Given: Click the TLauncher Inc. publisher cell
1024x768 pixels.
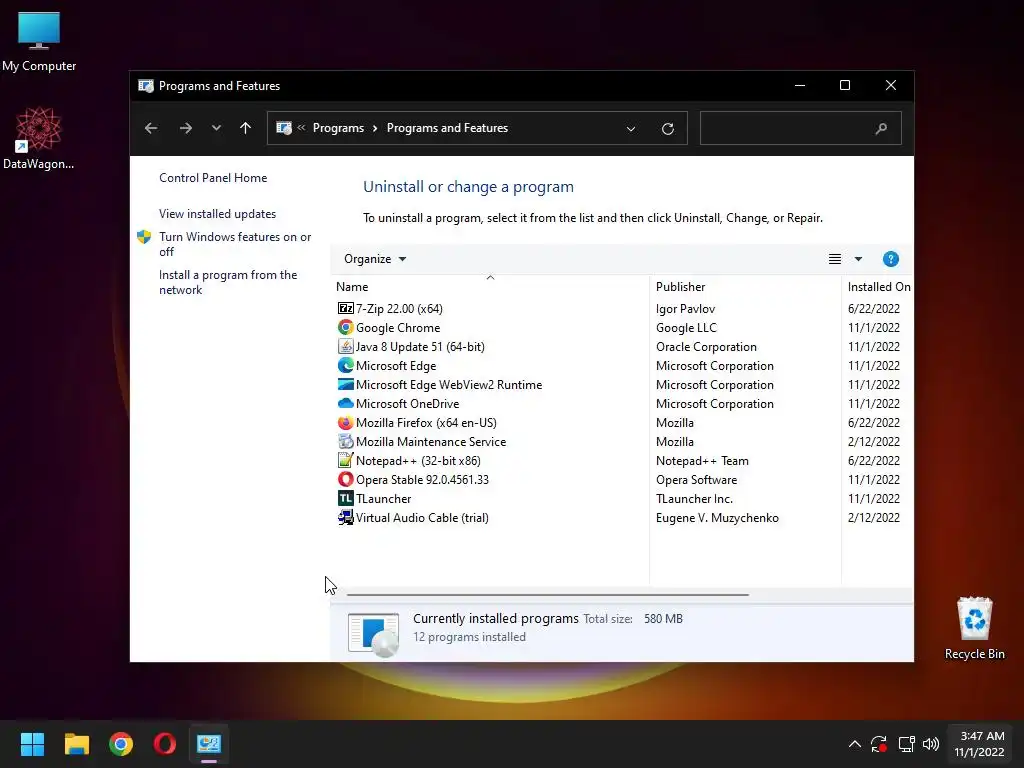Looking at the screenshot, I should click(694, 498).
